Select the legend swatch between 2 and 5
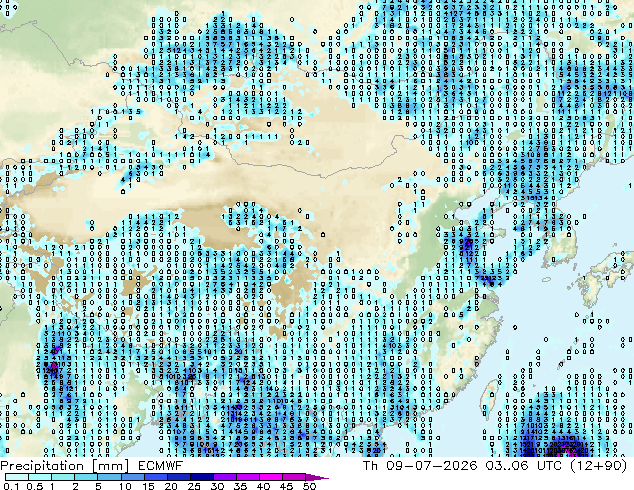 click(x=86, y=477)
